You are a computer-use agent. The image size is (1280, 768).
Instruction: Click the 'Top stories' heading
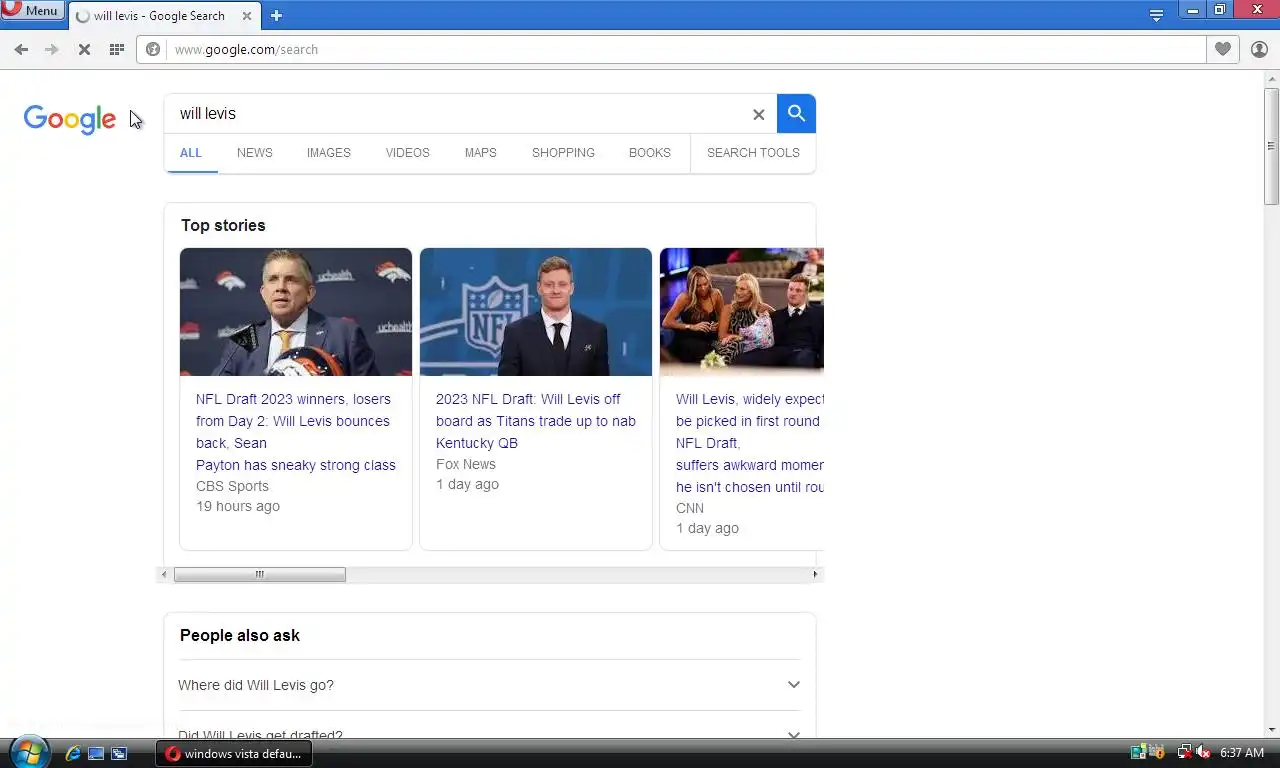click(223, 225)
